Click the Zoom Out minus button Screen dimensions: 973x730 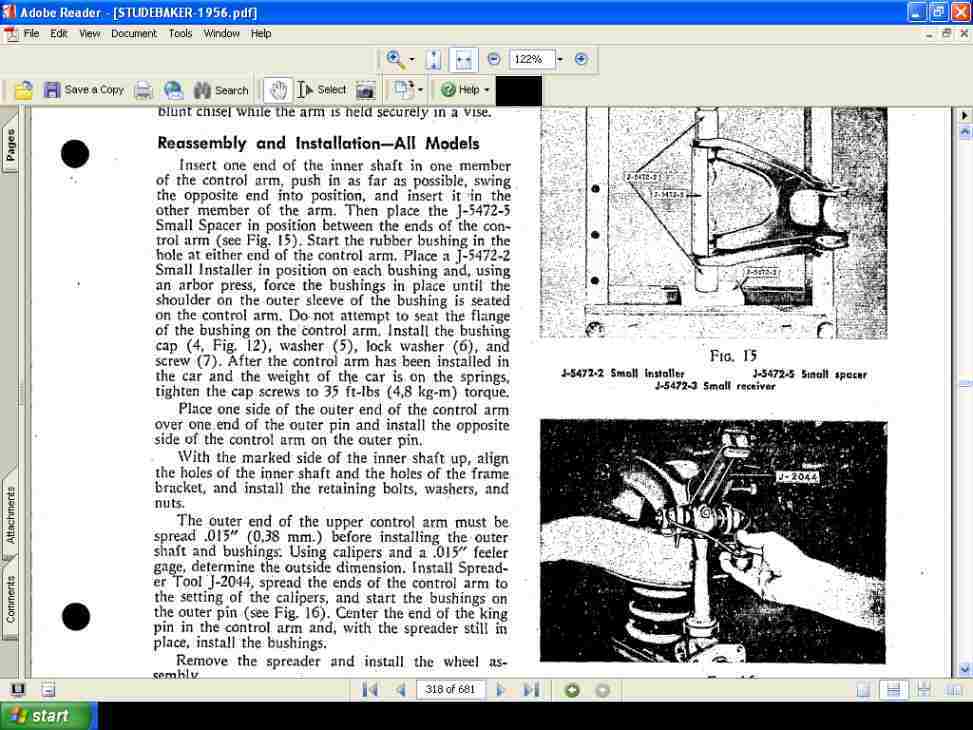pos(494,59)
